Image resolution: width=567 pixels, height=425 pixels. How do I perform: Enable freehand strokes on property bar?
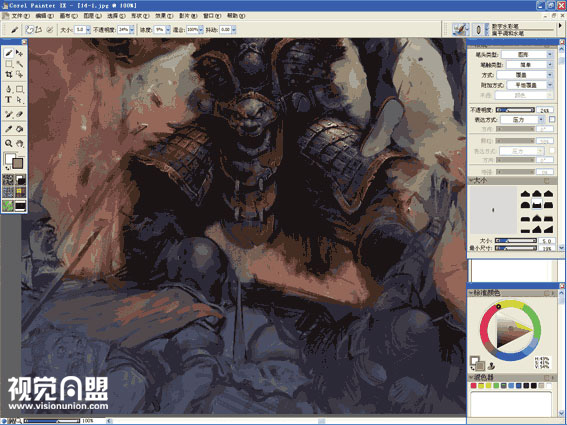pyautogui.click(x=30, y=30)
